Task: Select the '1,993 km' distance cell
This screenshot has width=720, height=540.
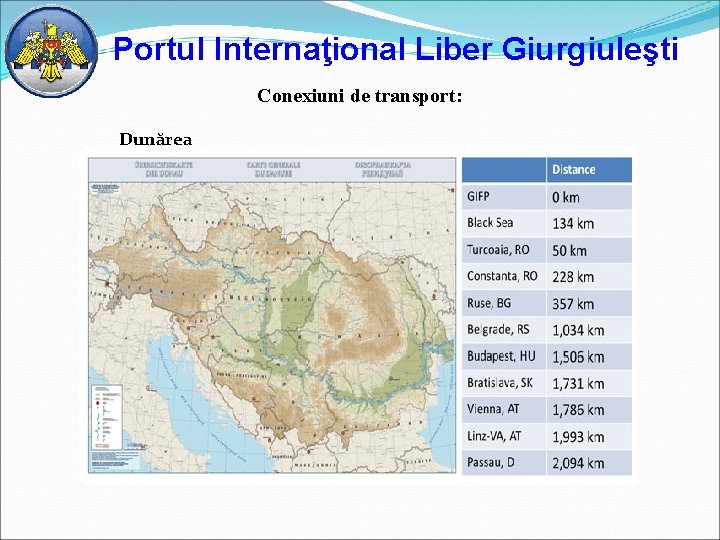Action: 589,436
